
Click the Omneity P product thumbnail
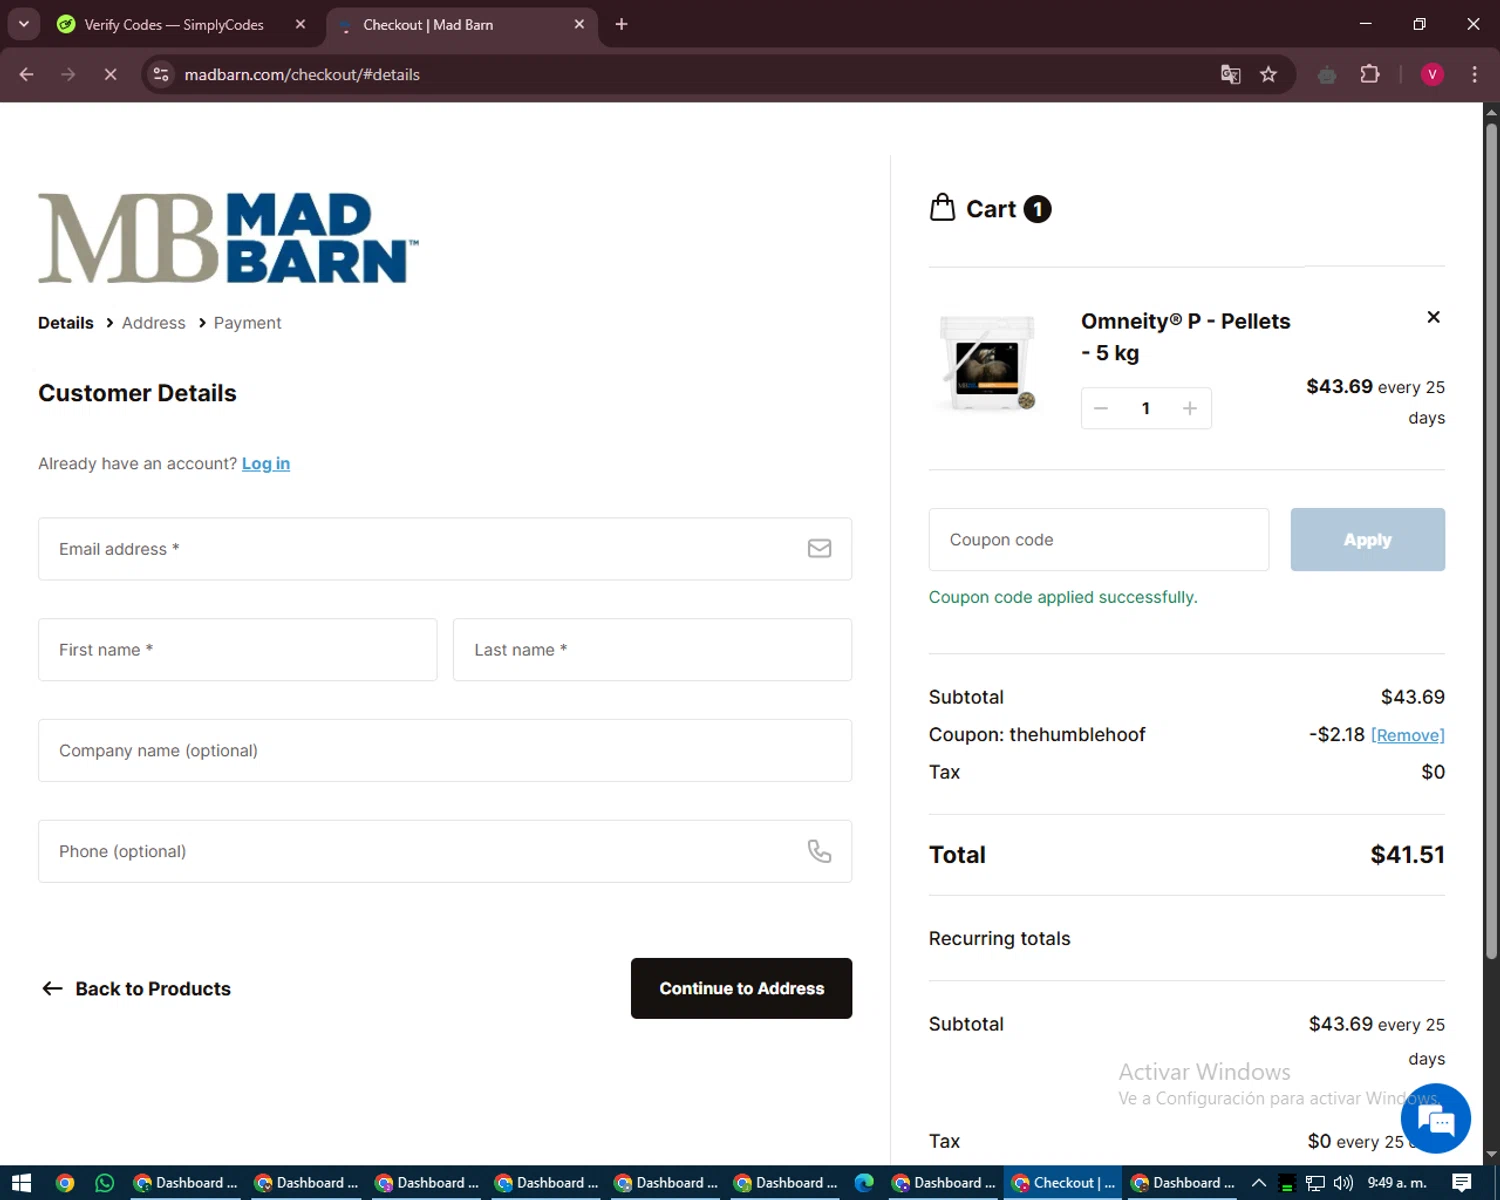point(987,362)
